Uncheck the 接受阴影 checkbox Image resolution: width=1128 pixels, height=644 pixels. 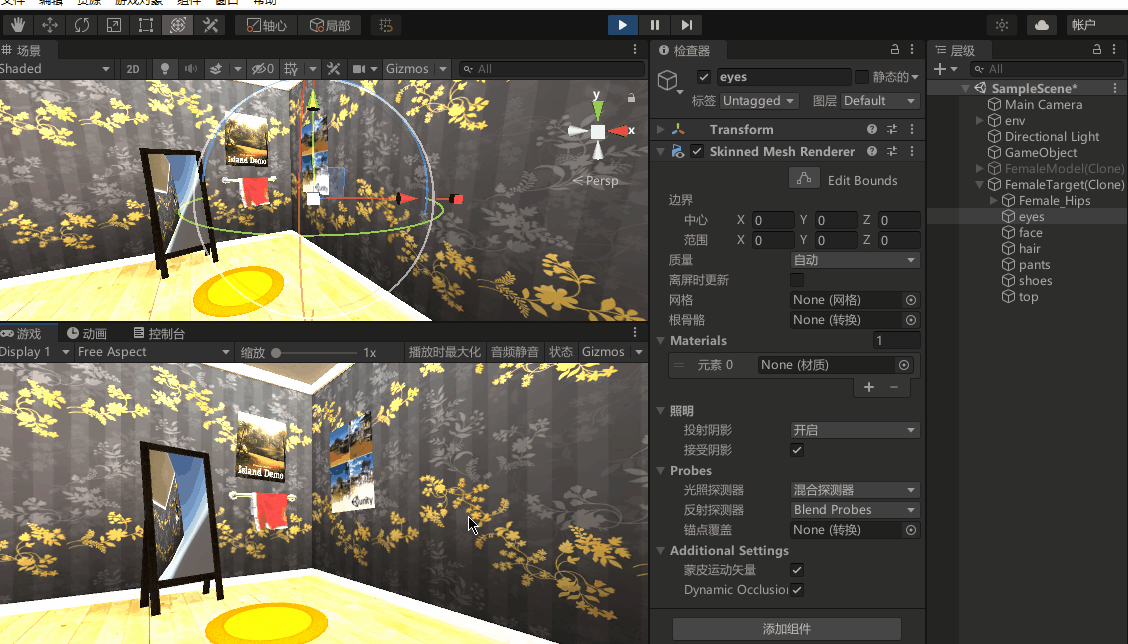(x=797, y=450)
